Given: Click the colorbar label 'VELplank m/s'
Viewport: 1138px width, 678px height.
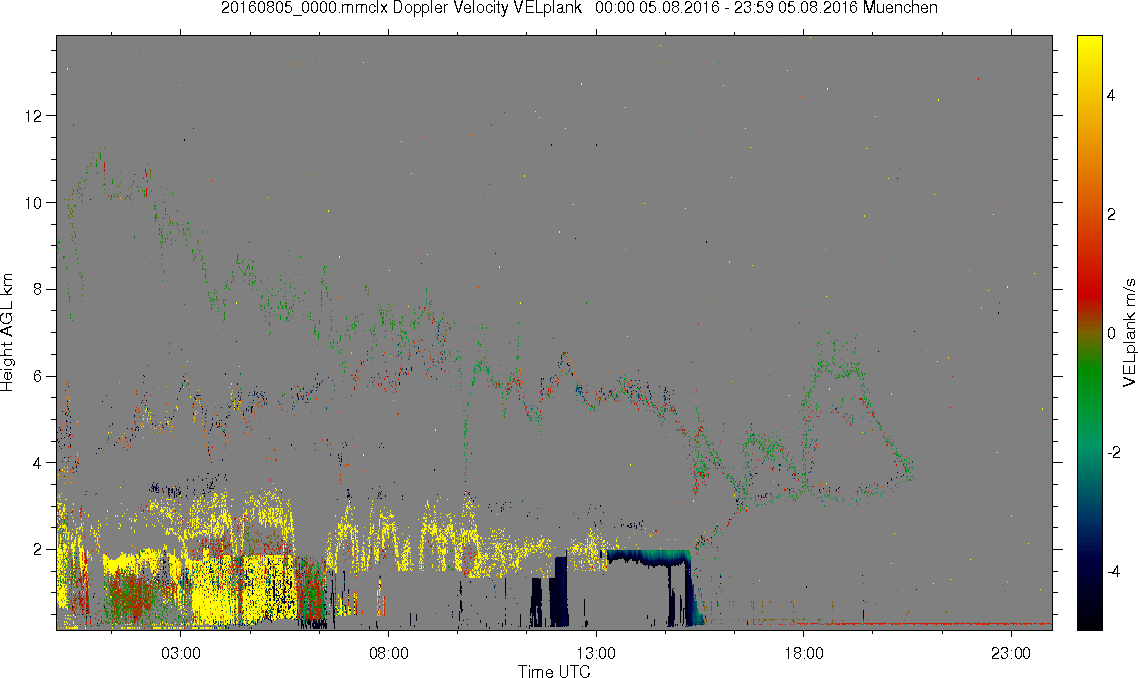Looking at the screenshot, I should point(1129,332).
